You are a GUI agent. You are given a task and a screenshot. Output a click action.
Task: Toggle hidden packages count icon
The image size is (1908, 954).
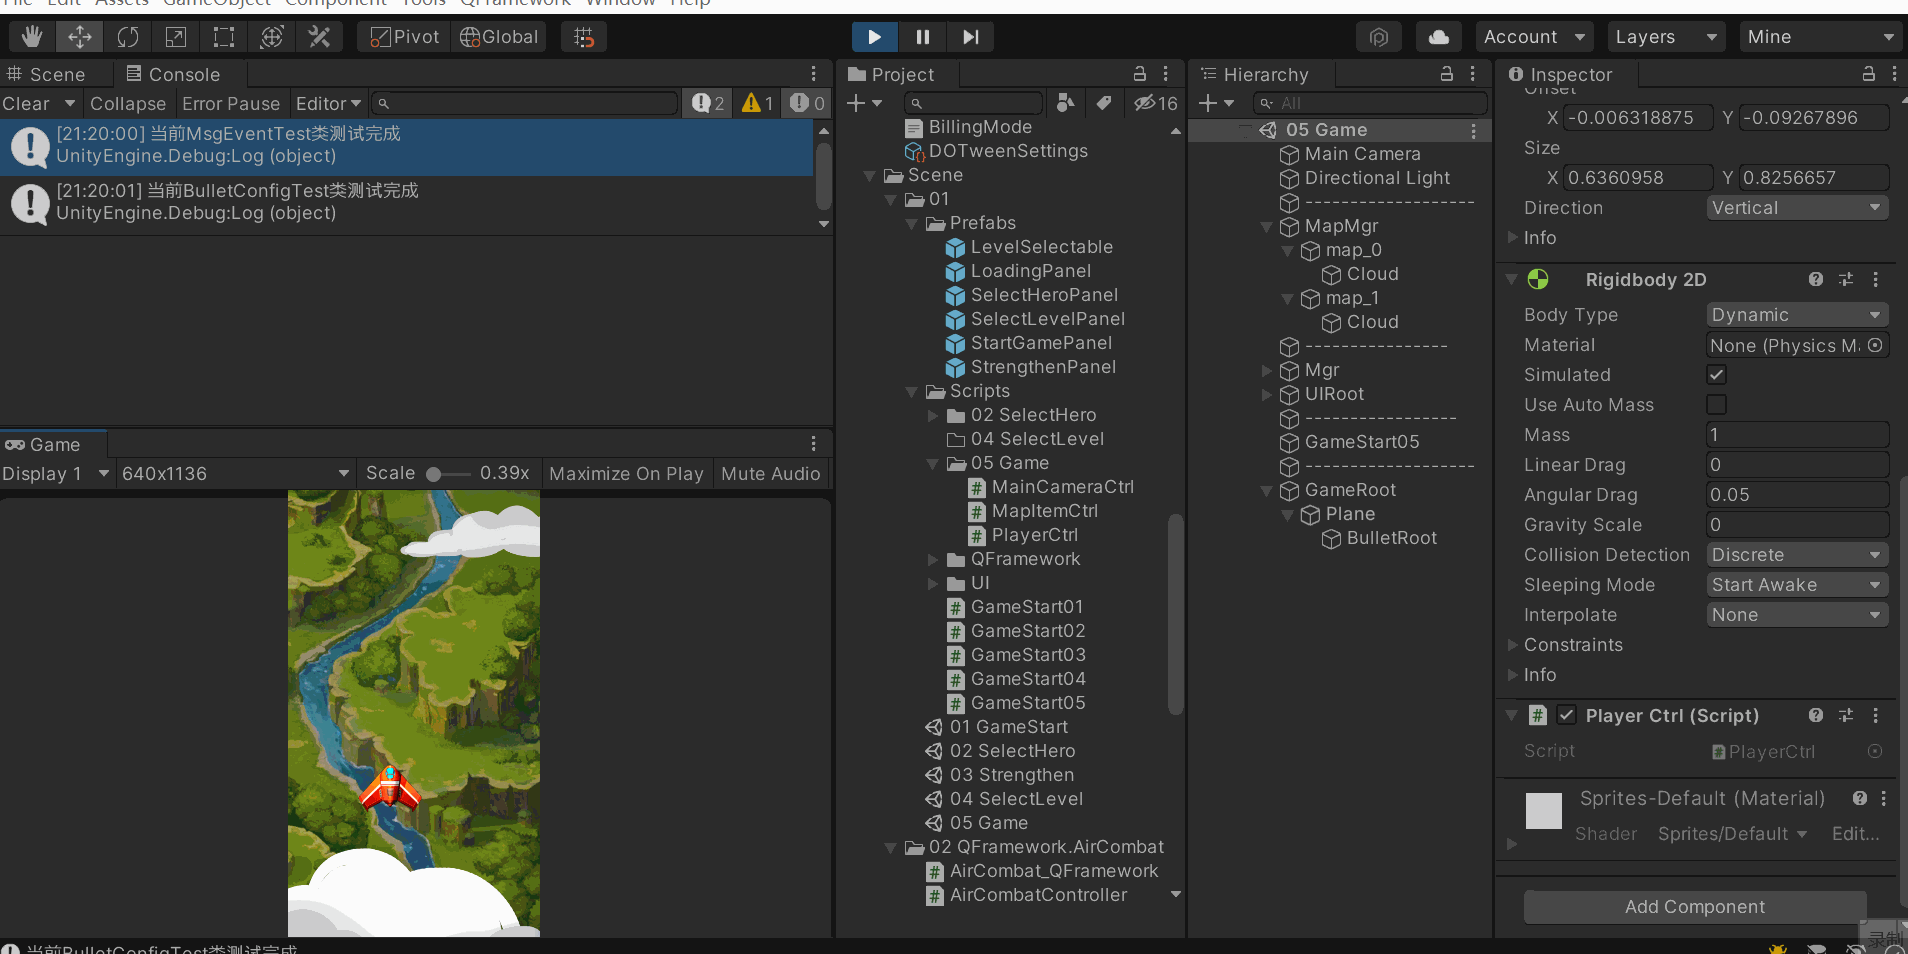(1155, 103)
